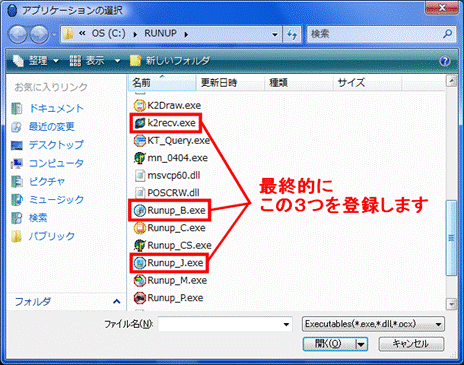Open the 表示 views dropdown arrow
Image resolution: width=464 pixels, height=365 pixels.
(x=117, y=61)
